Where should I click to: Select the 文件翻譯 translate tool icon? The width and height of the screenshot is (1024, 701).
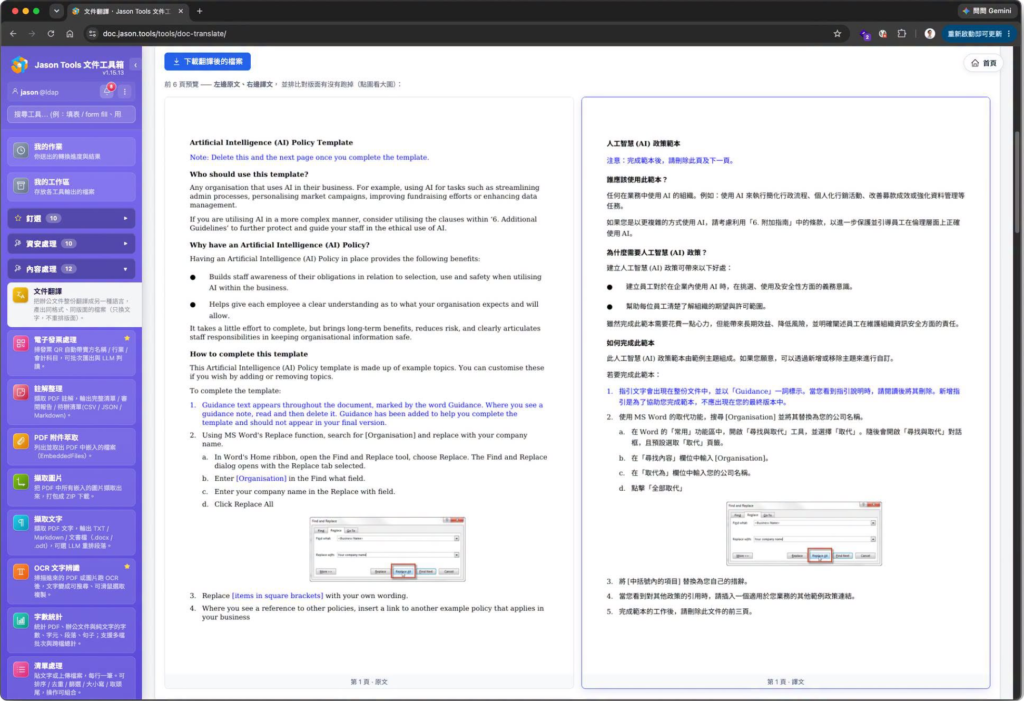pos(20,295)
